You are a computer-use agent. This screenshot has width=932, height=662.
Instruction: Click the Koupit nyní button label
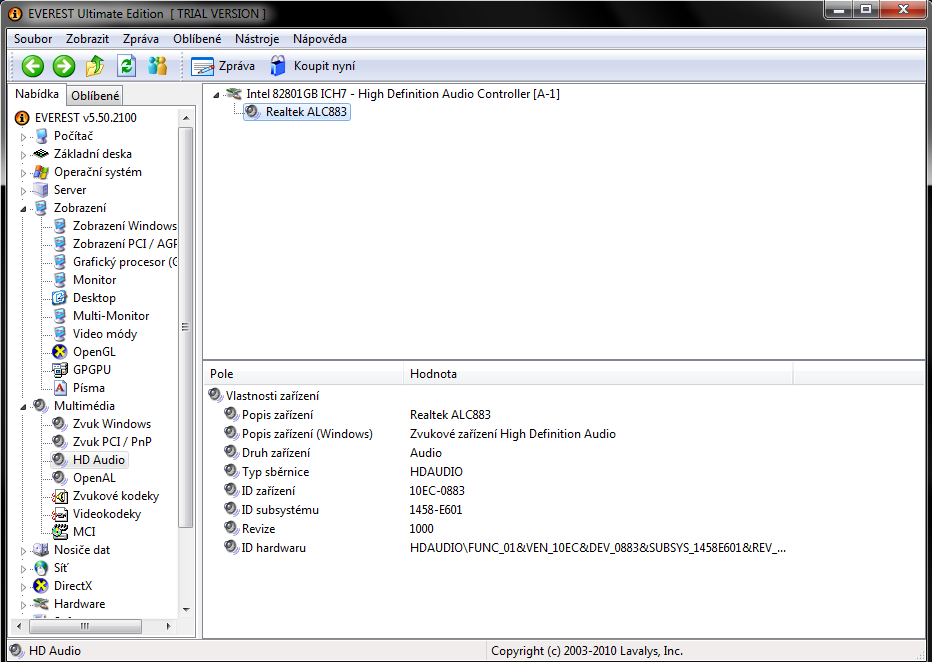pyautogui.click(x=325, y=66)
